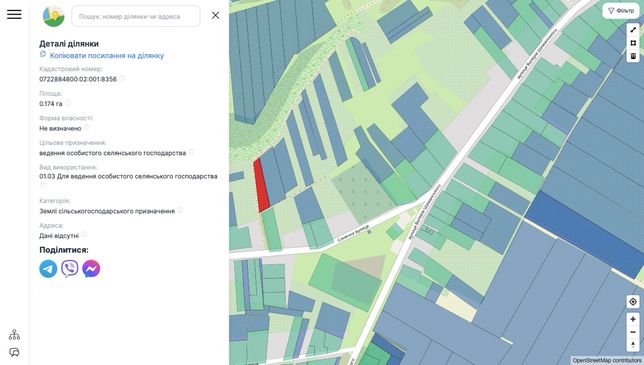Click the trash delete measurements icon

633,56
